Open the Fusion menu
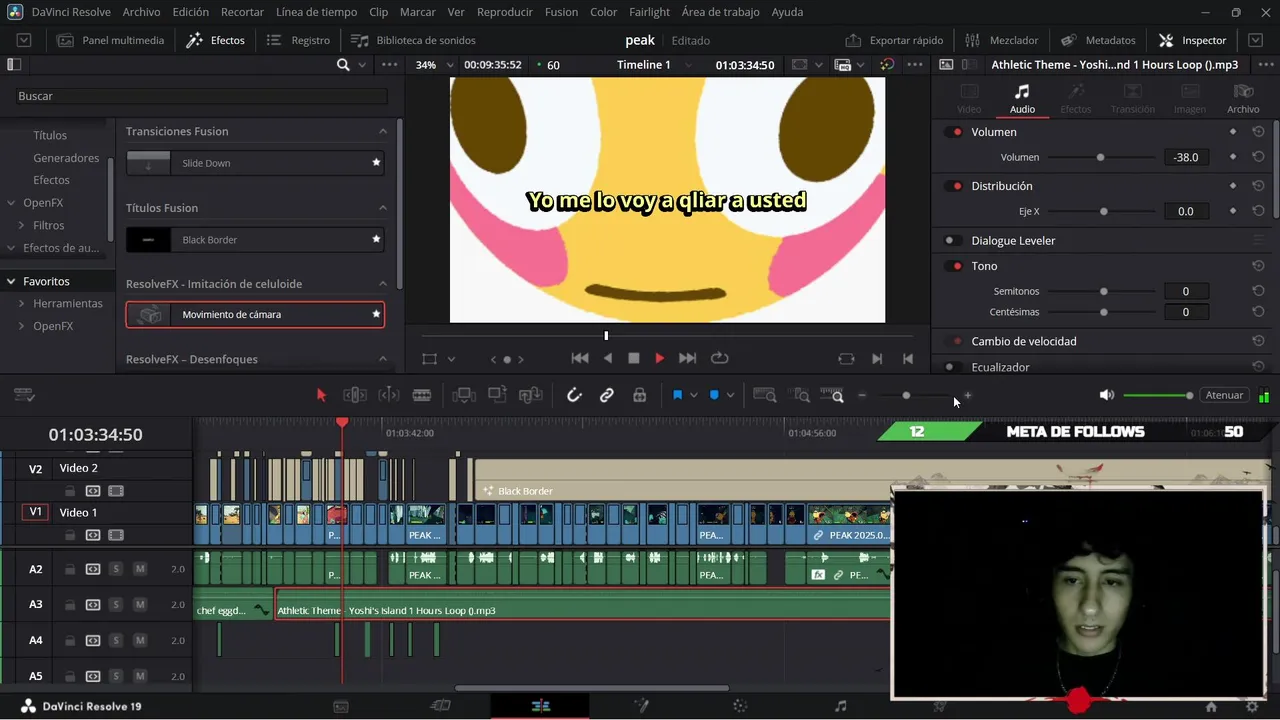This screenshot has width=1280, height=720. pyautogui.click(x=561, y=12)
